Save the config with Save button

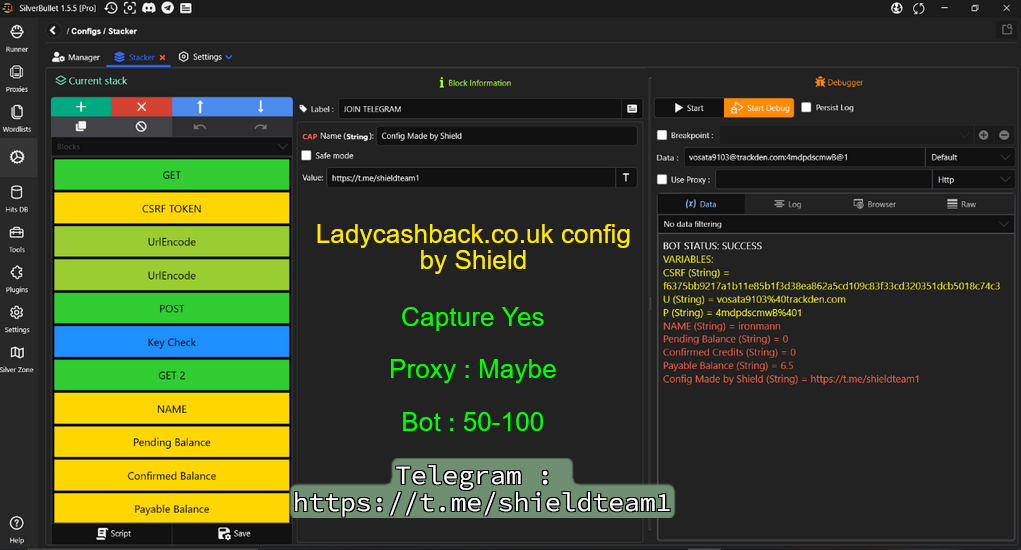[233, 533]
